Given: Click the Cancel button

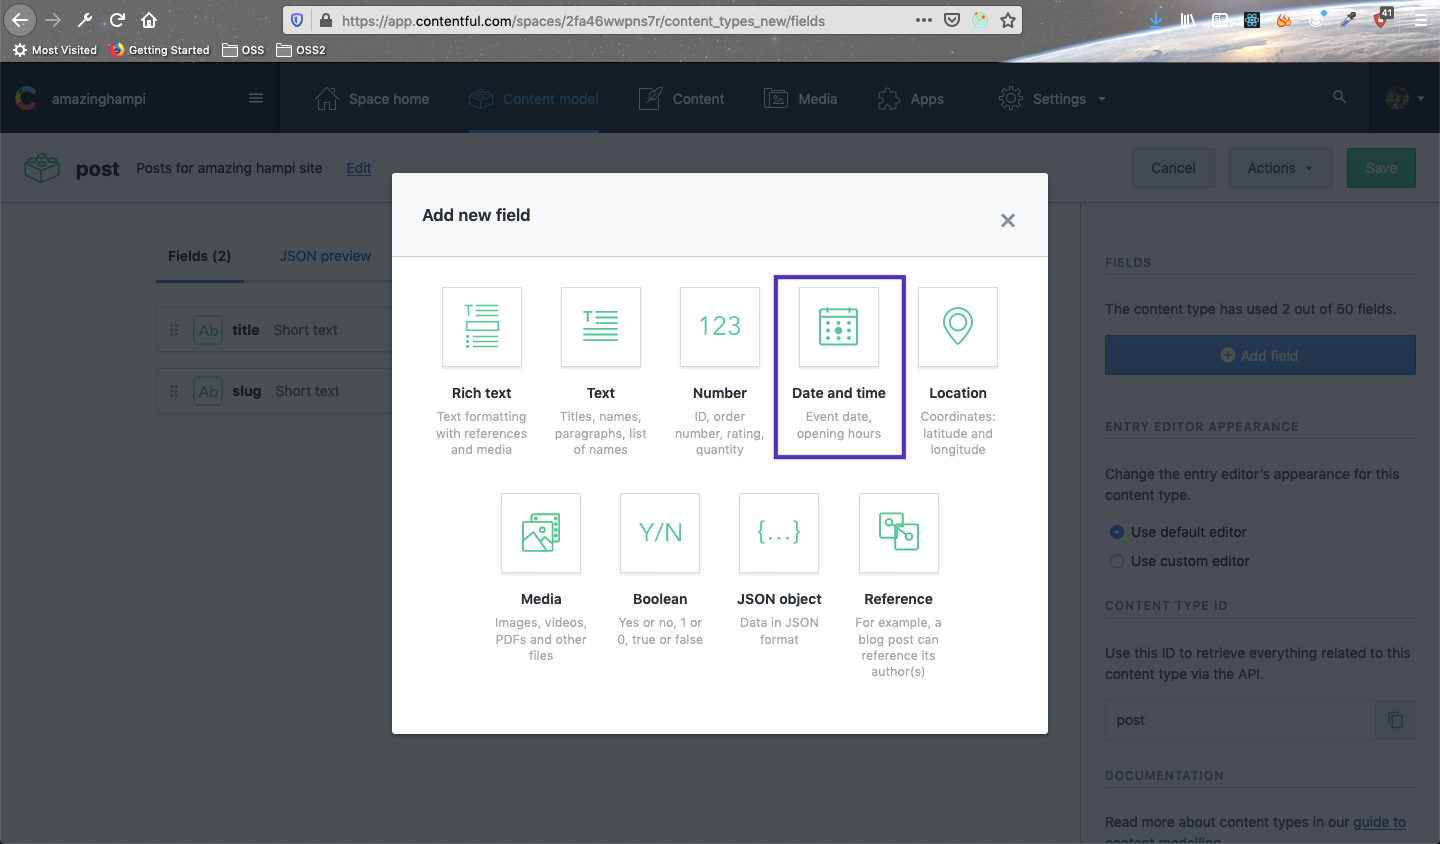Looking at the screenshot, I should 1173,168.
